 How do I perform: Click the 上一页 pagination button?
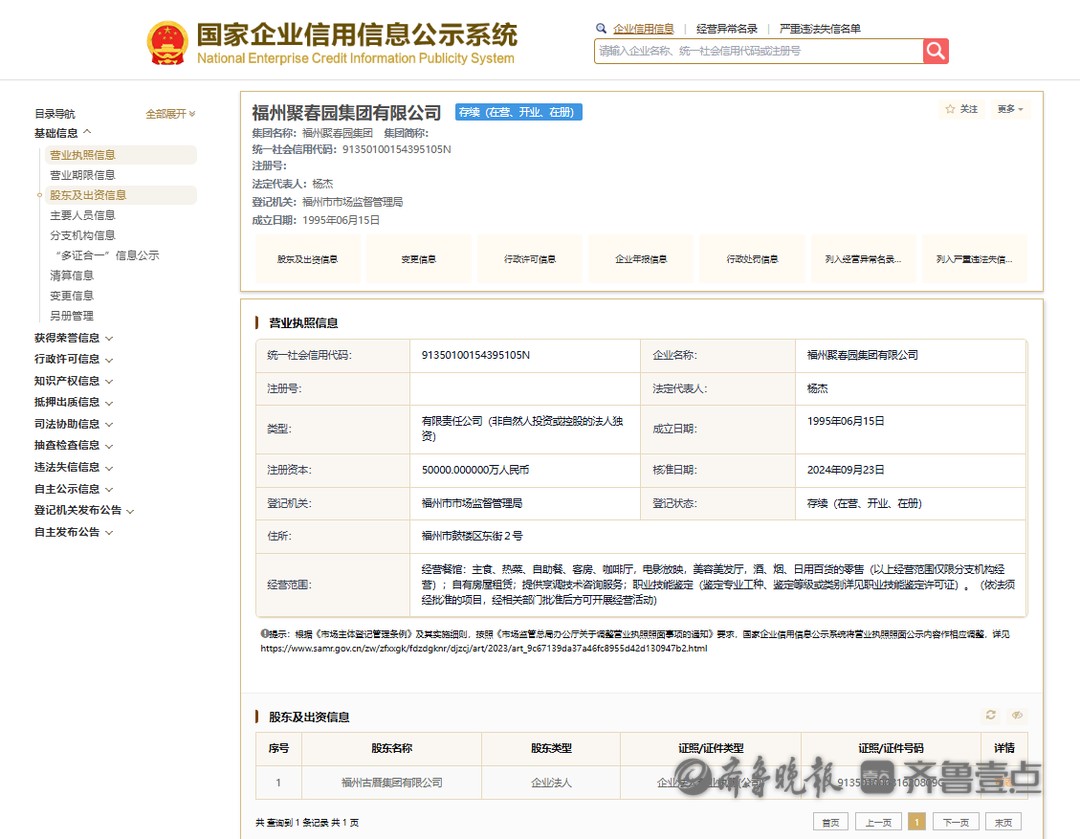[x=878, y=822]
